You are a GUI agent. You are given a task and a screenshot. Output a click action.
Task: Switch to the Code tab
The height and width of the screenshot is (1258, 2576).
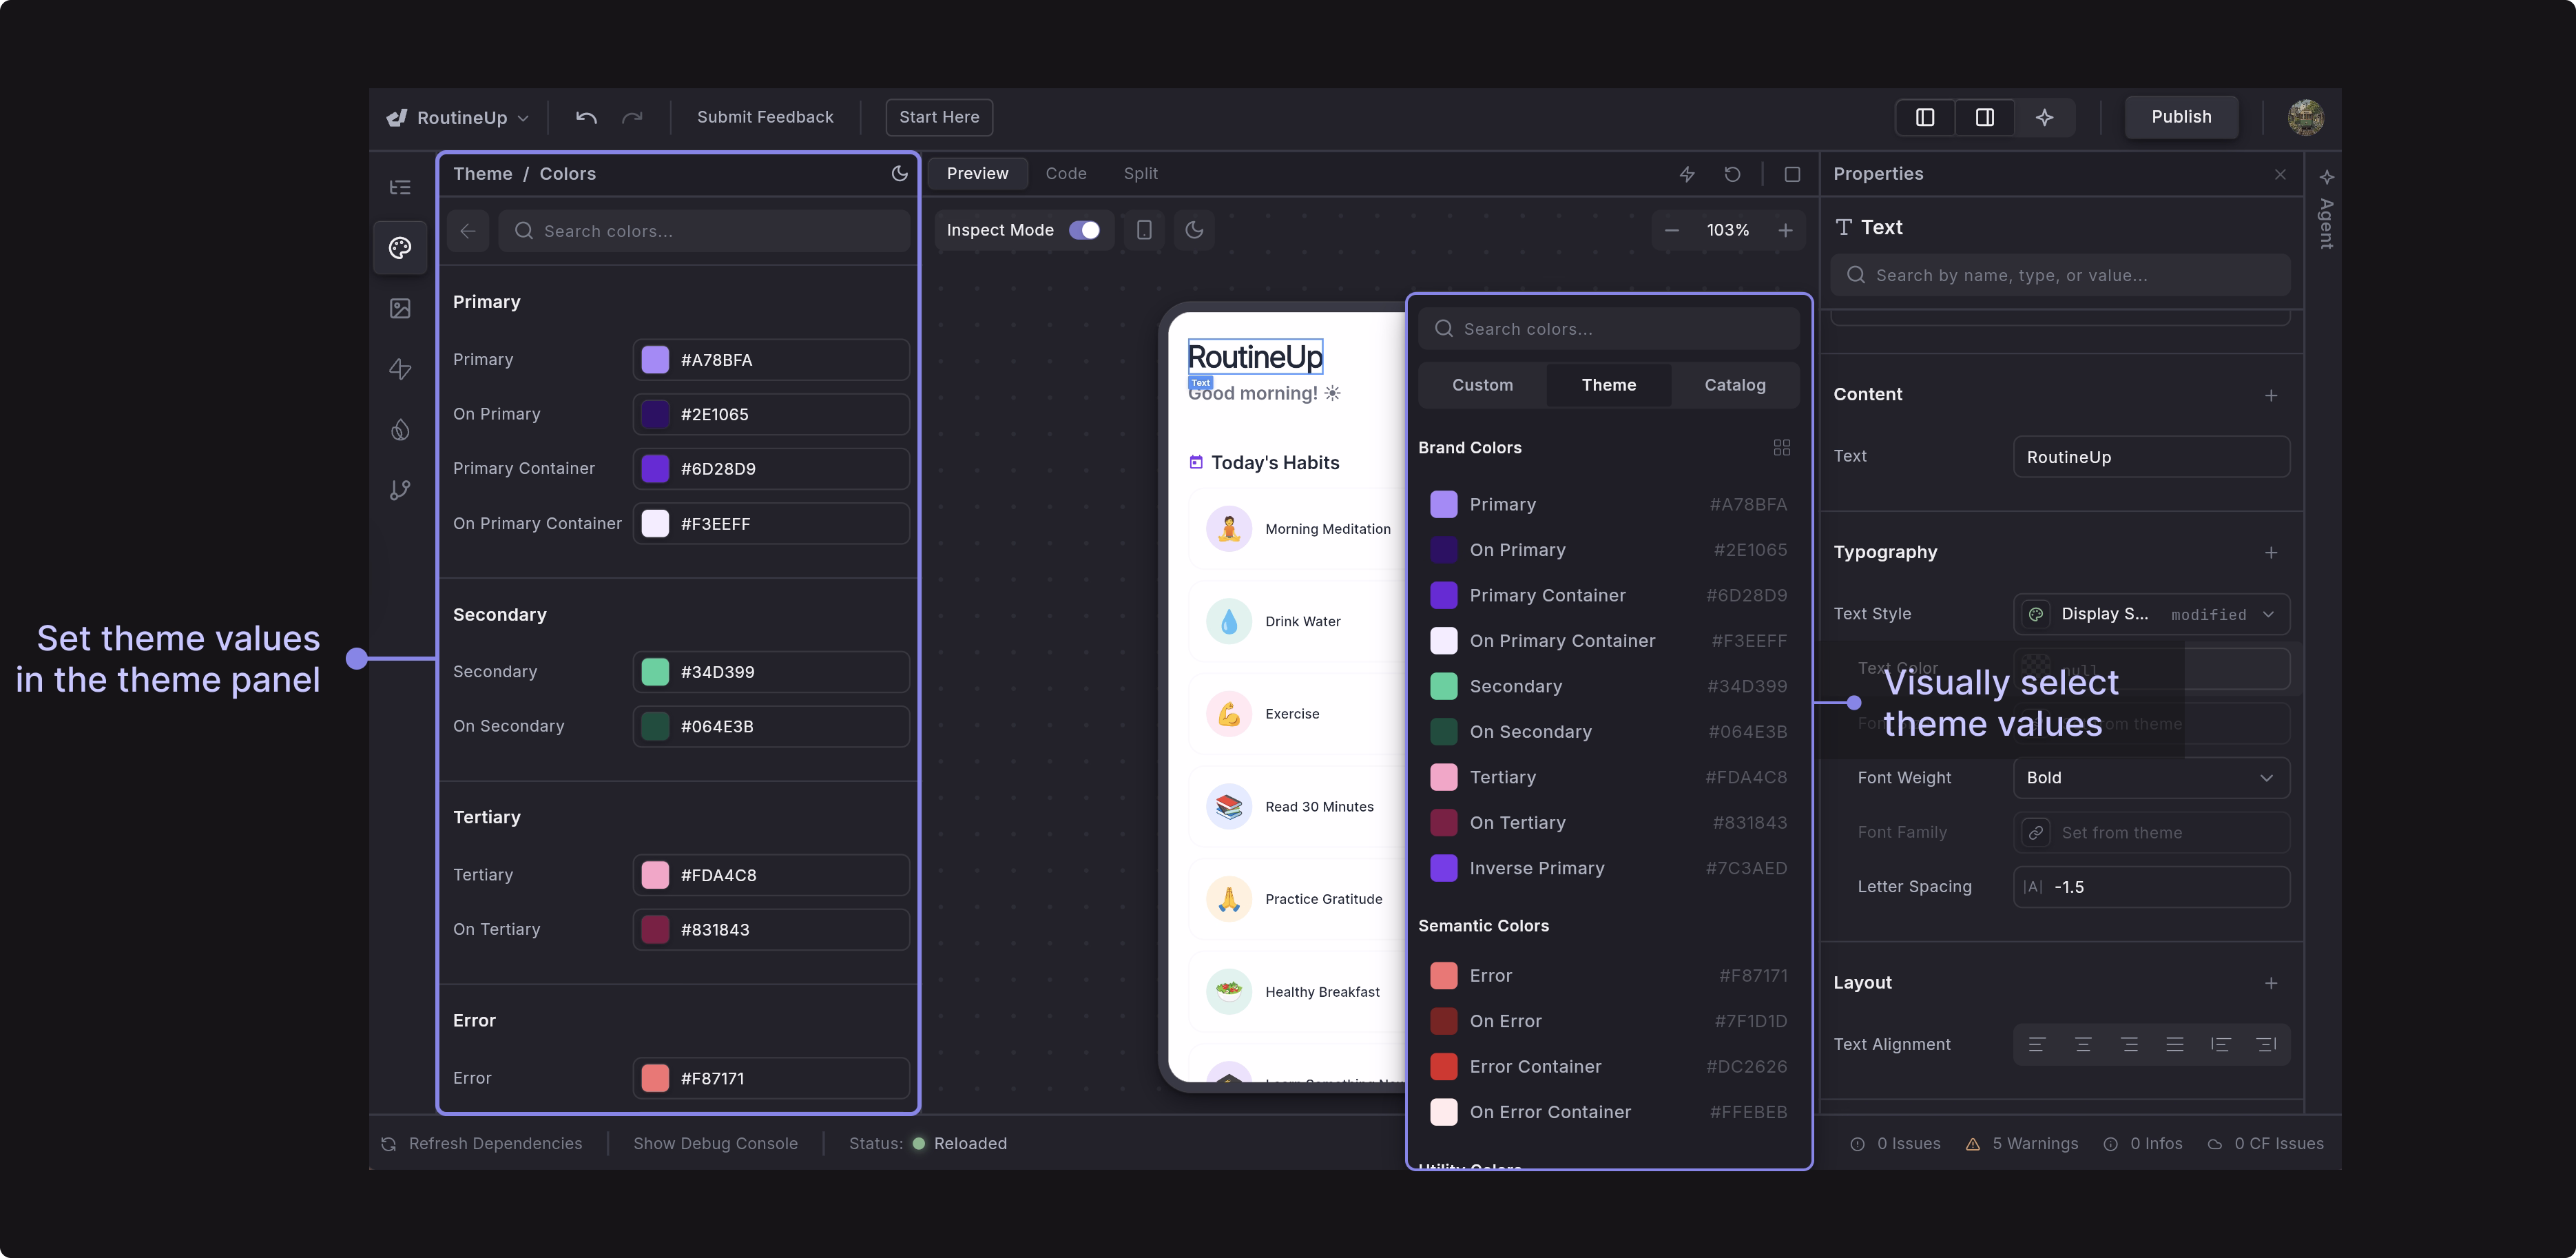[x=1065, y=173]
